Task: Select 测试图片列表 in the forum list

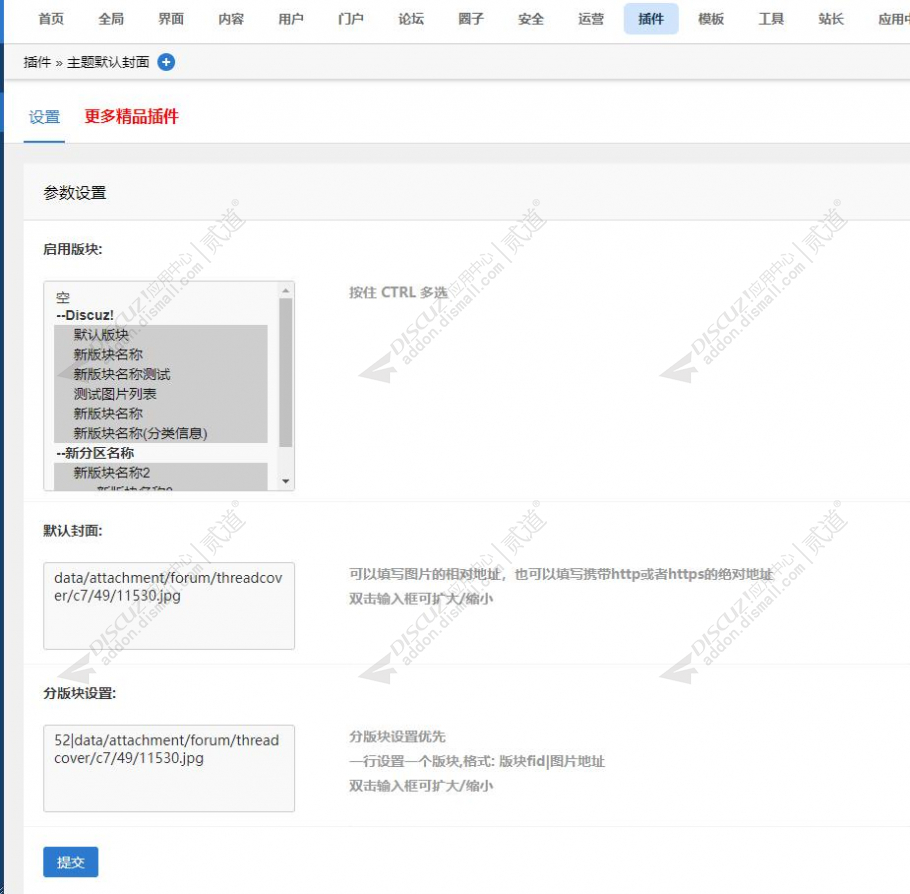Action: tap(115, 394)
